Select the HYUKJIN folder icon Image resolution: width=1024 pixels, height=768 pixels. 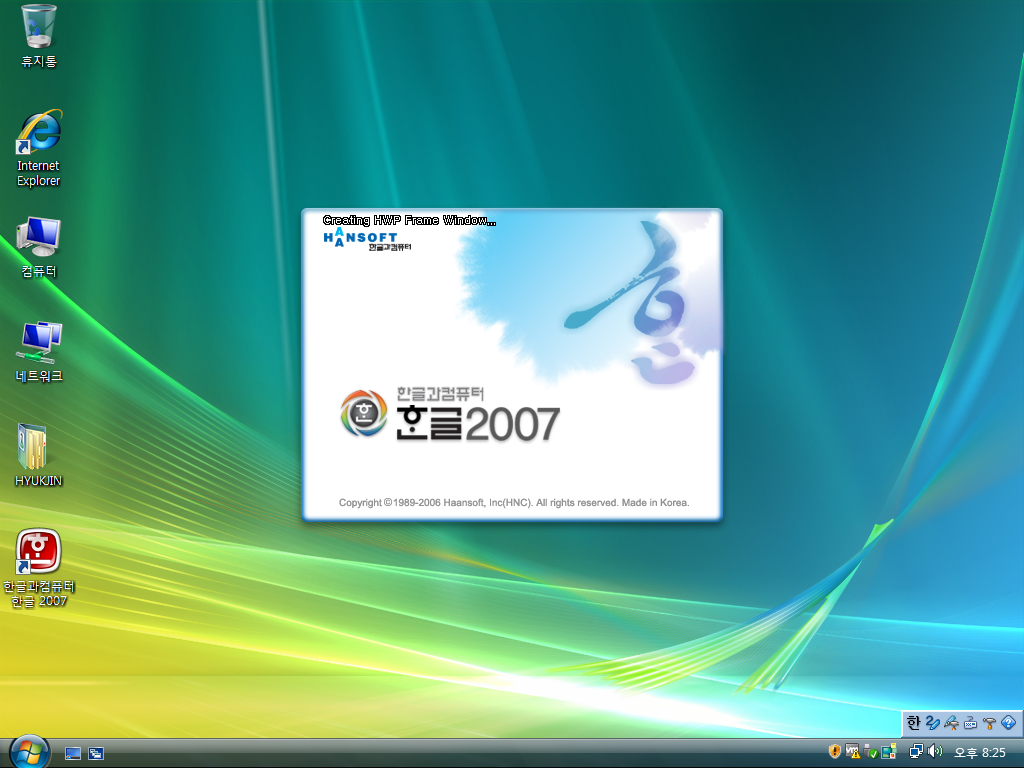coord(39,455)
